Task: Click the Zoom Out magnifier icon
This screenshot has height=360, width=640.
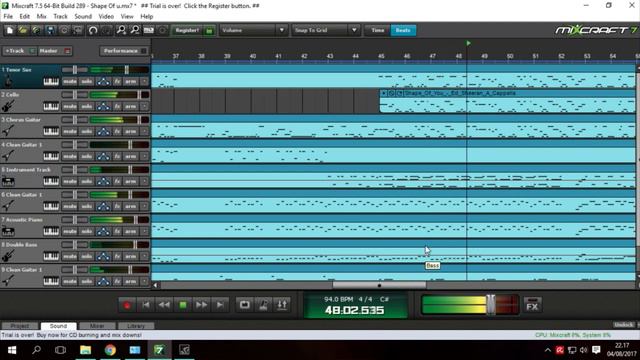Action: 135,30
